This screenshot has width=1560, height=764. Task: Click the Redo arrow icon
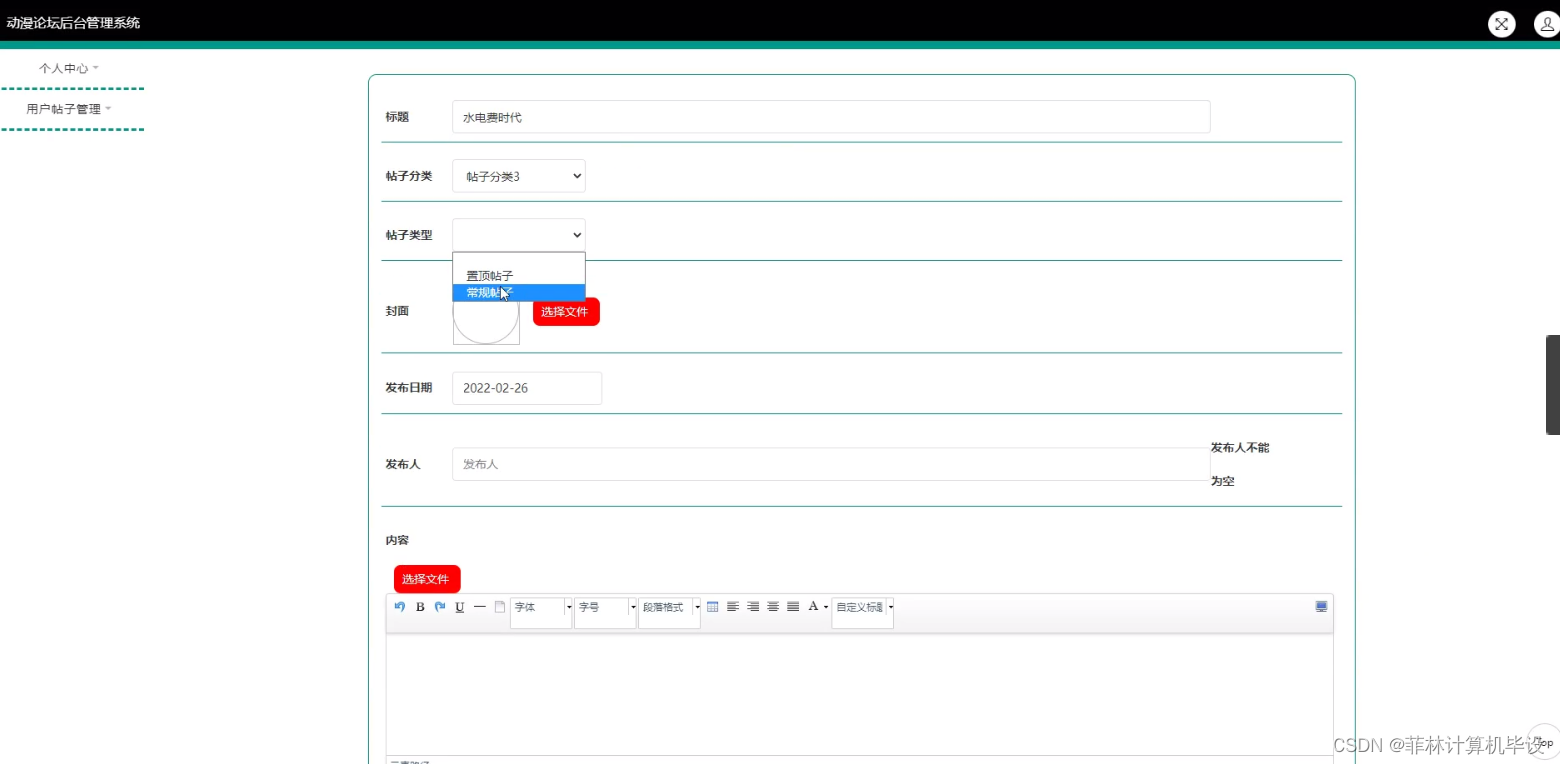440,607
